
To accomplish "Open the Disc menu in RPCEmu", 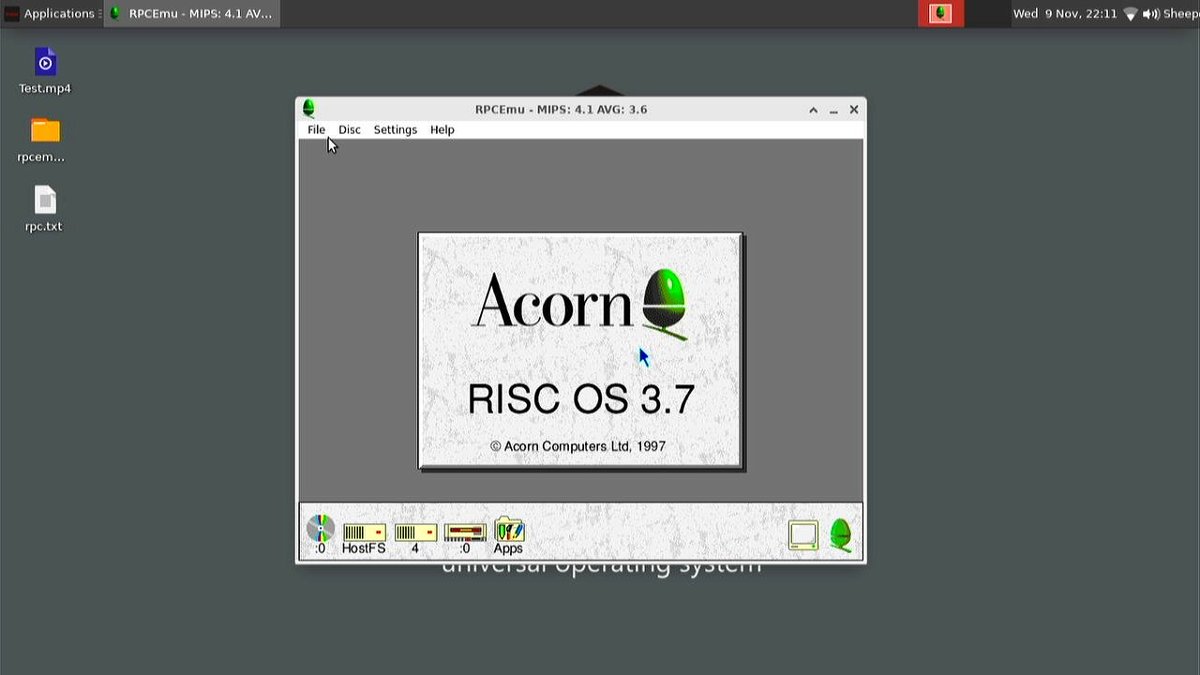I will pyautogui.click(x=349, y=130).
